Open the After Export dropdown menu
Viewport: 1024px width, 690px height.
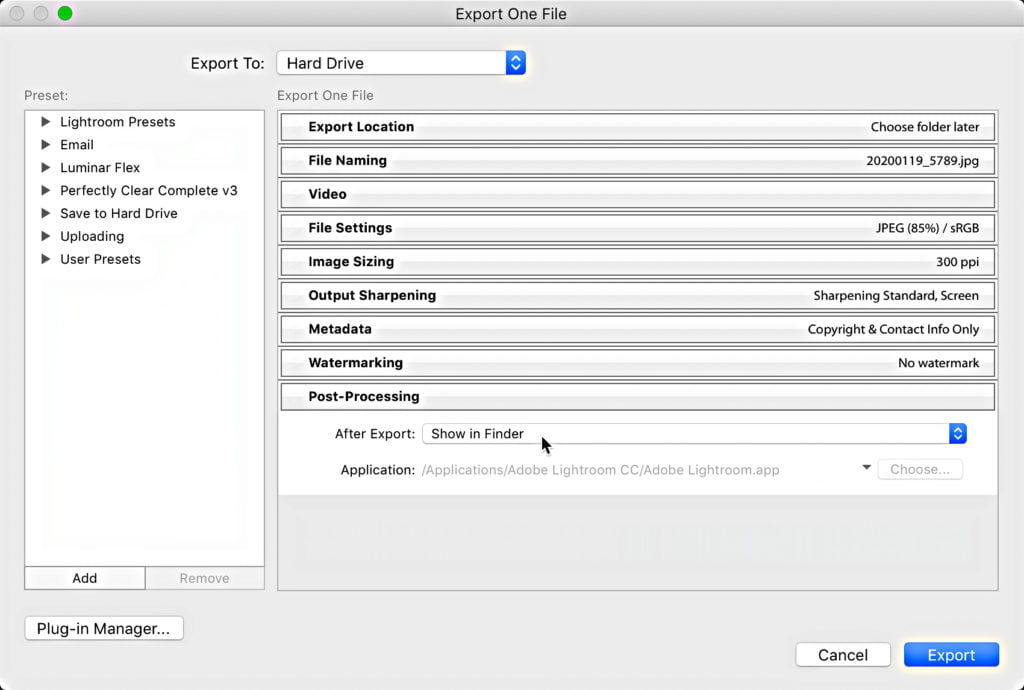coord(694,434)
